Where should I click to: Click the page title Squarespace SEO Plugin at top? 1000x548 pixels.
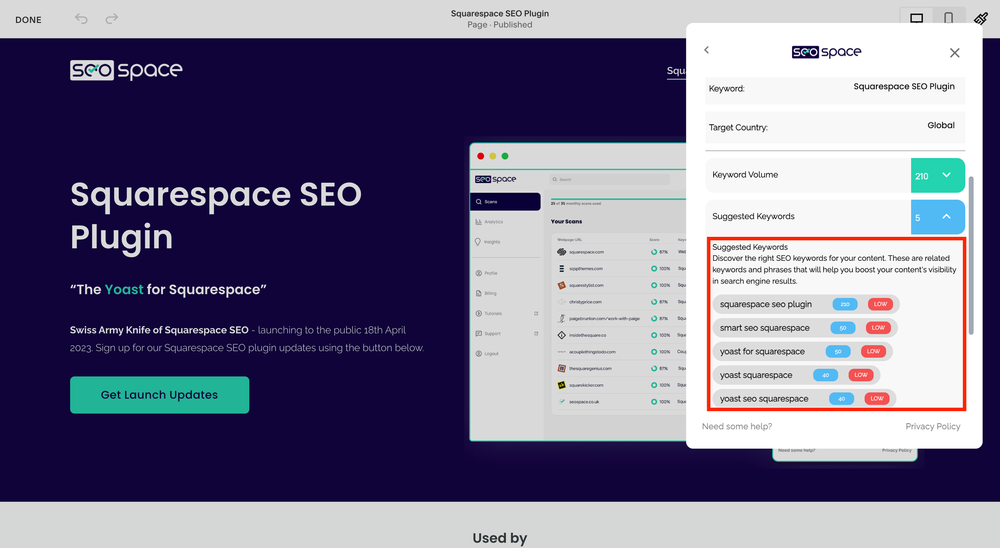pos(500,13)
